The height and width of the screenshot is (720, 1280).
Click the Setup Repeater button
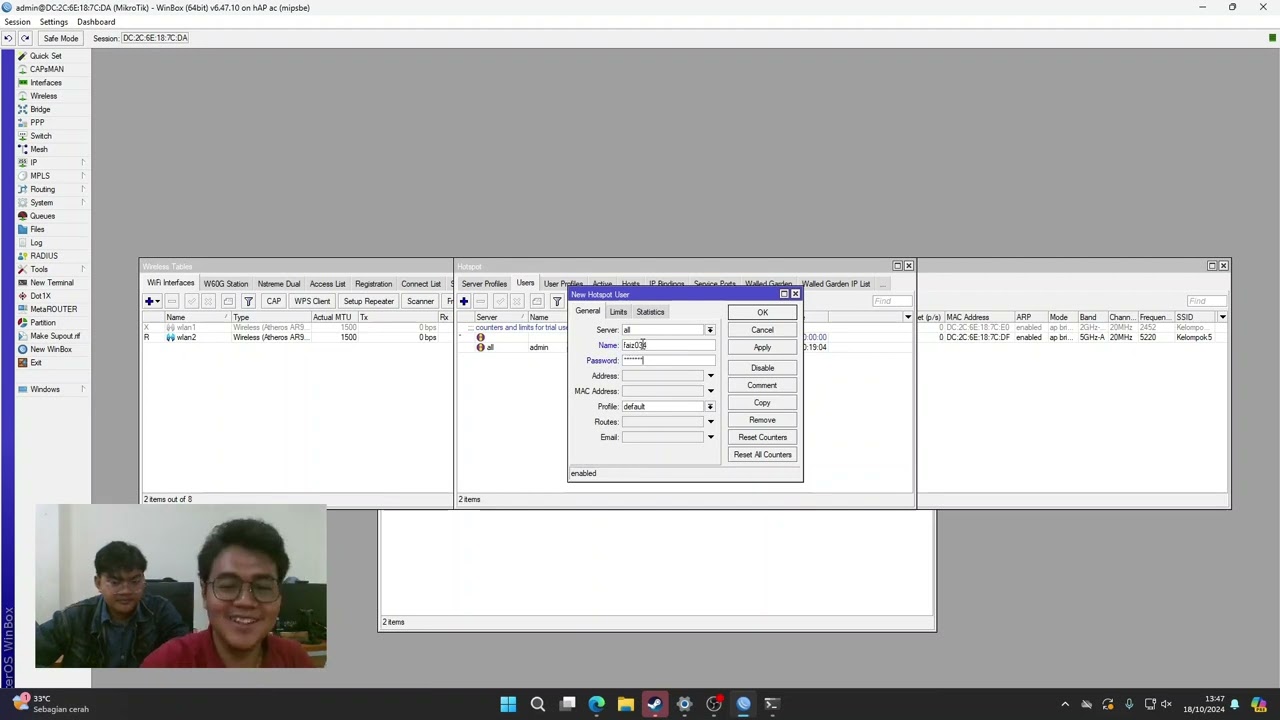[369, 301]
